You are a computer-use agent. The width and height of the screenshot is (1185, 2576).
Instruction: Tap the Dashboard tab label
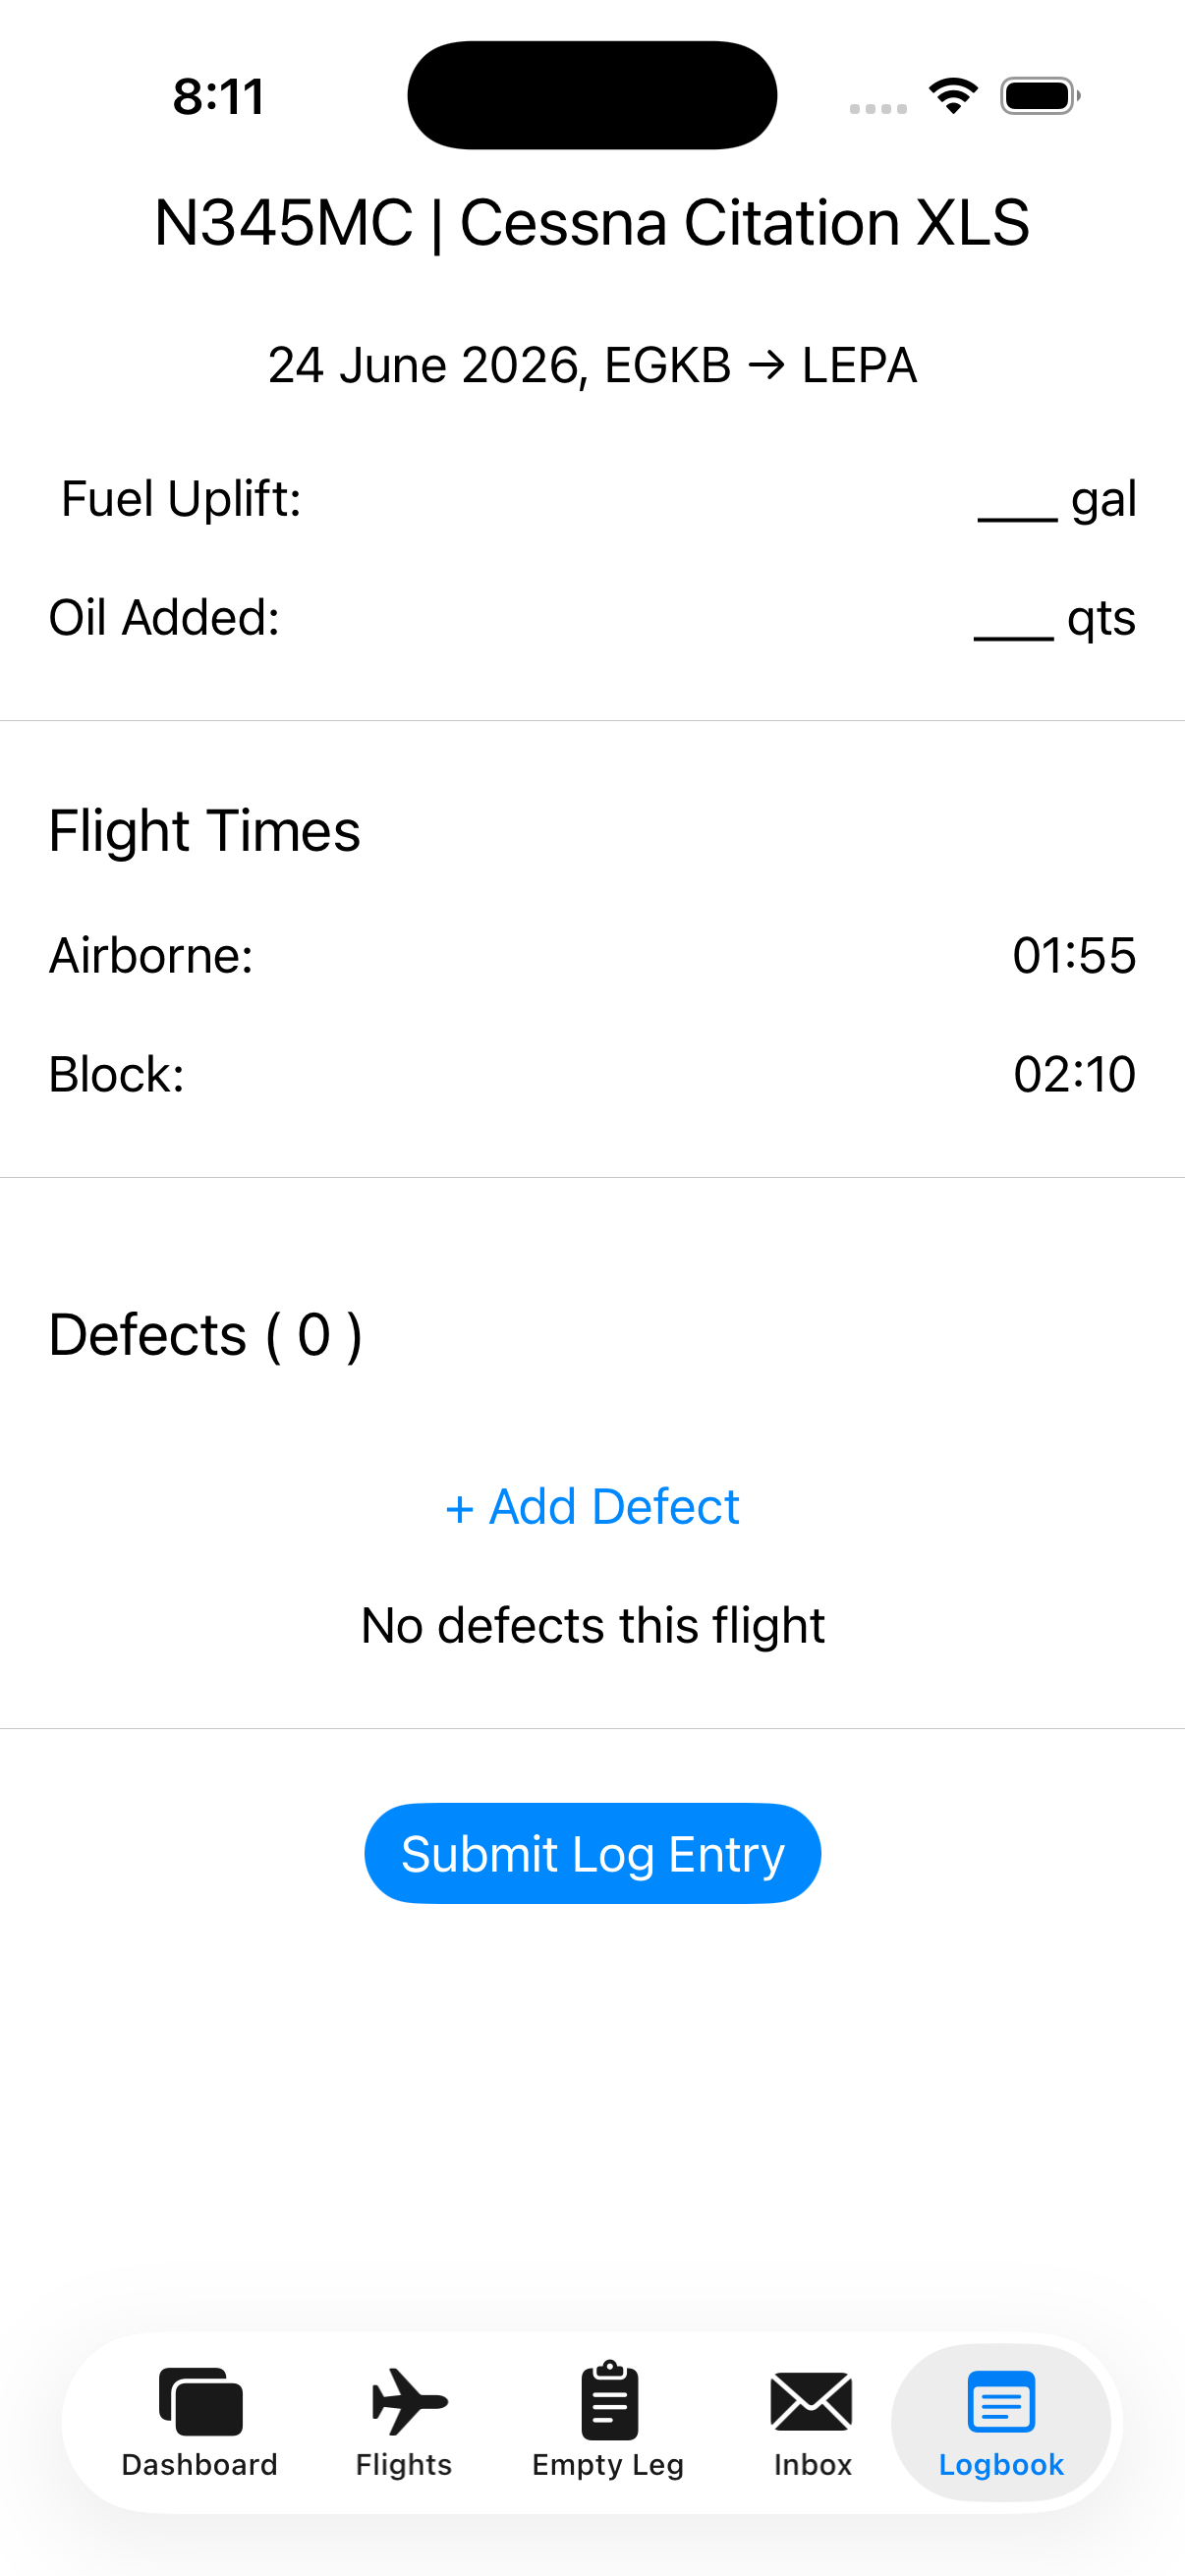click(200, 2465)
